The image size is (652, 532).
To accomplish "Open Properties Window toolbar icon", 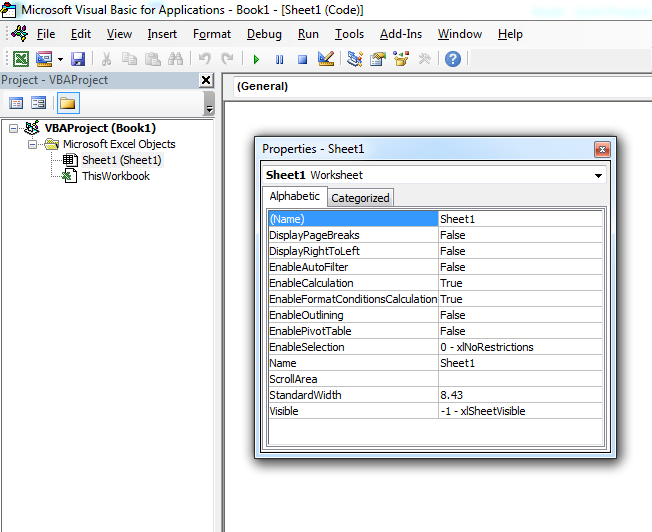I will click(378, 59).
